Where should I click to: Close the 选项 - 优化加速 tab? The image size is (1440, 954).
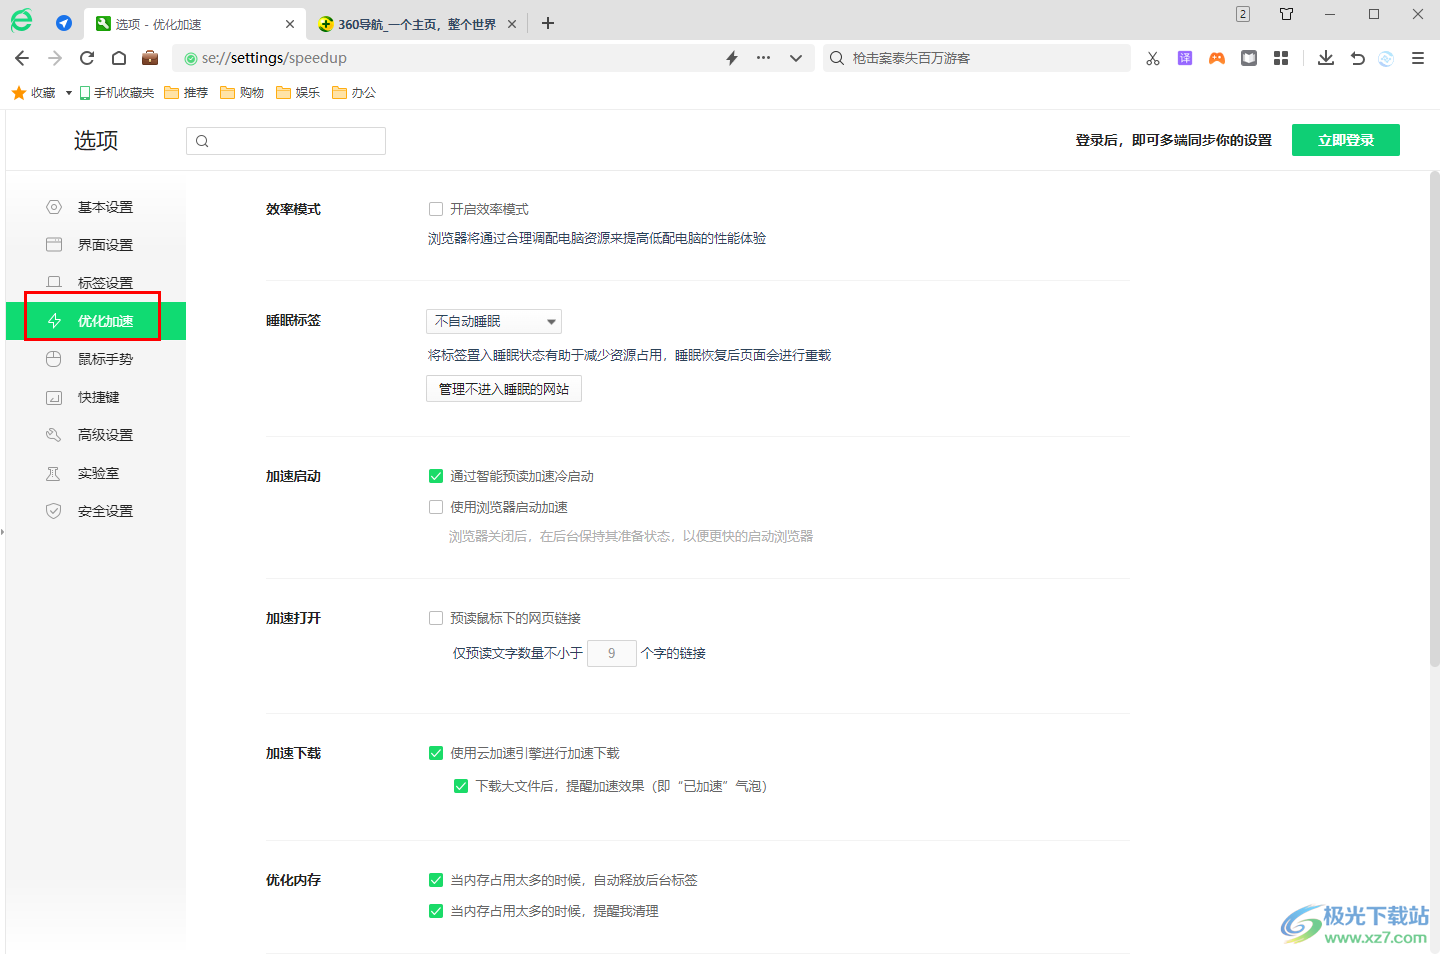tap(290, 24)
